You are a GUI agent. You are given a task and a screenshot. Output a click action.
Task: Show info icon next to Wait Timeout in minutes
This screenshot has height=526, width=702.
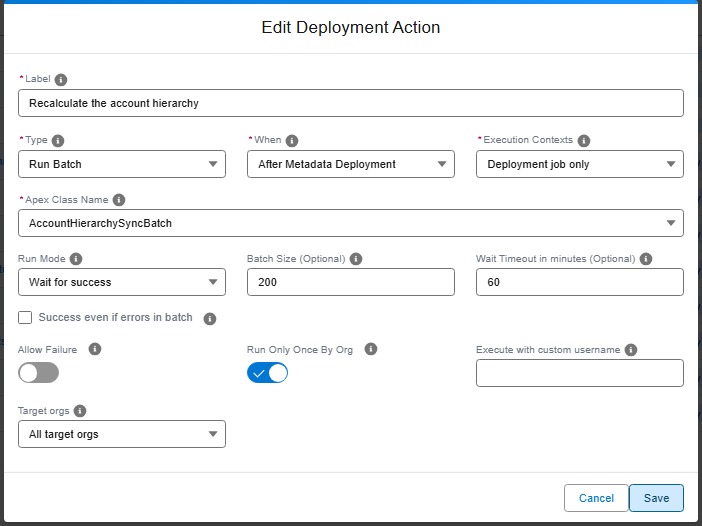[646, 259]
